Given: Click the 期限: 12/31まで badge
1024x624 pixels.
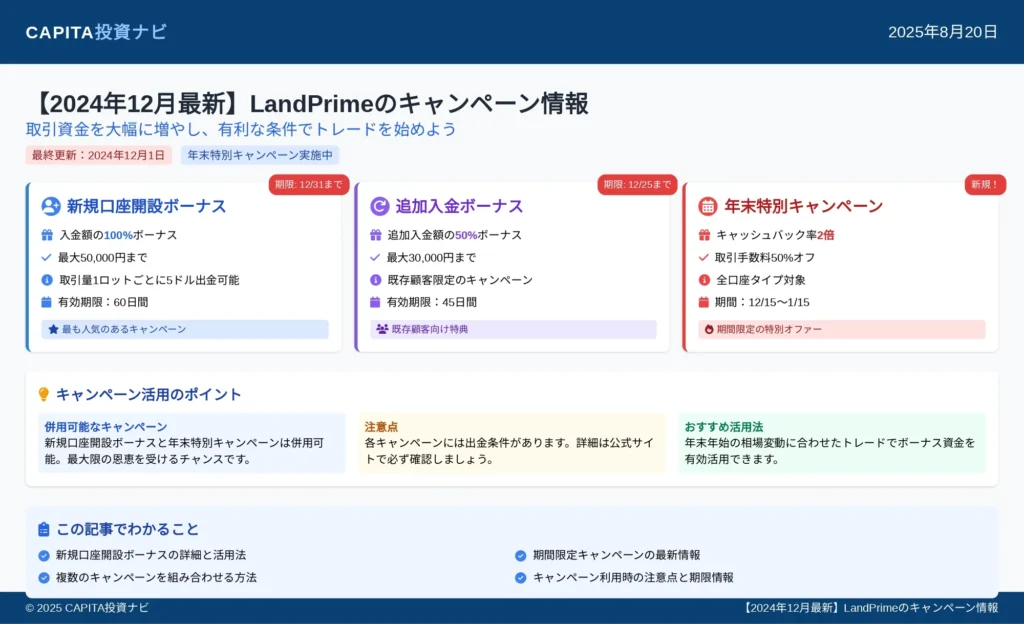Looking at the screenshot, I should tap(309, 185).
